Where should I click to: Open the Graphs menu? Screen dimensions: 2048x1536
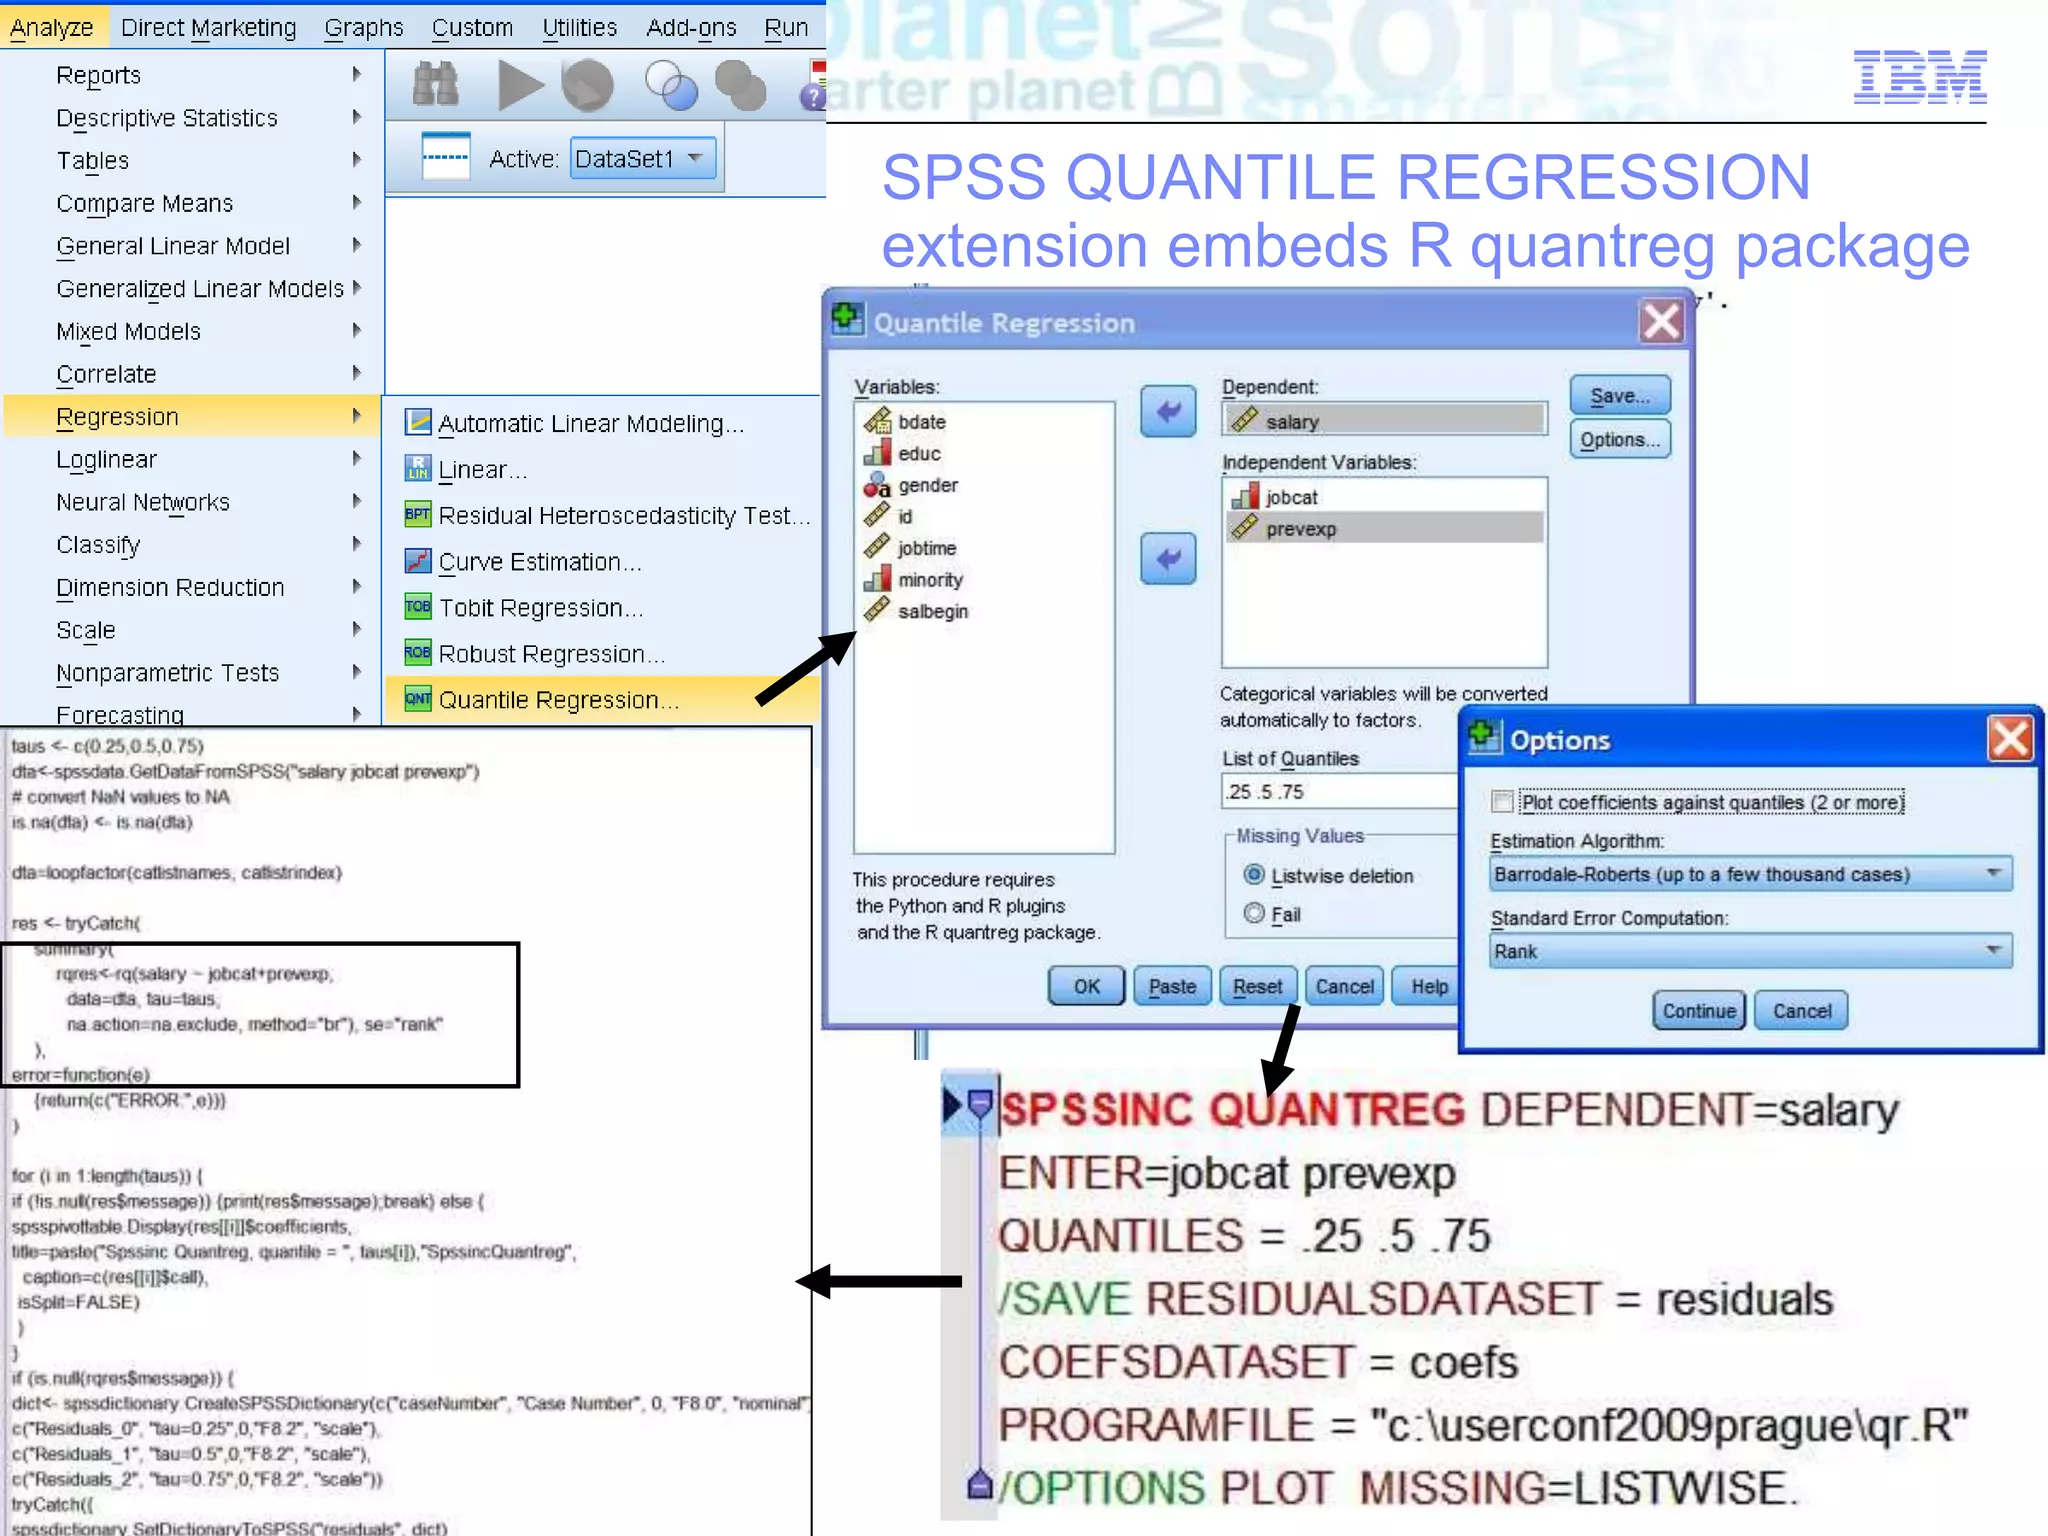tap(364, 27)
